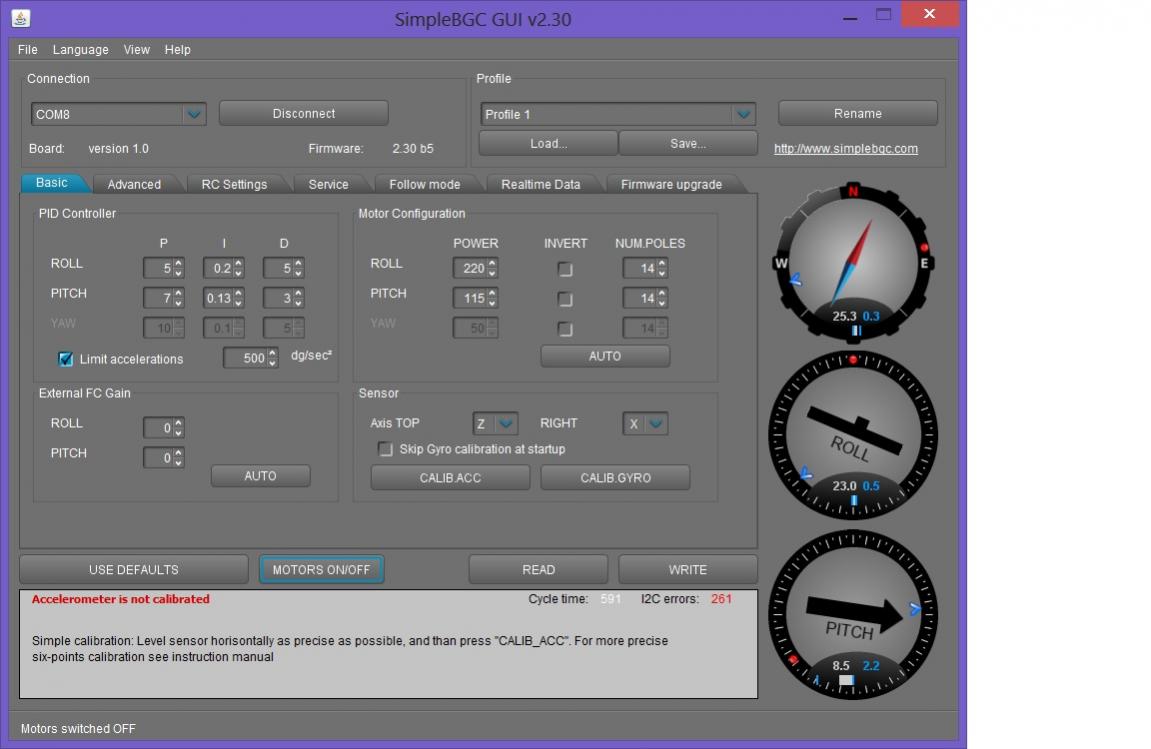The width and height of the screenshot is (1151, 749).
Task: Show the Realtime Data tab
Action: pos(540,184)
